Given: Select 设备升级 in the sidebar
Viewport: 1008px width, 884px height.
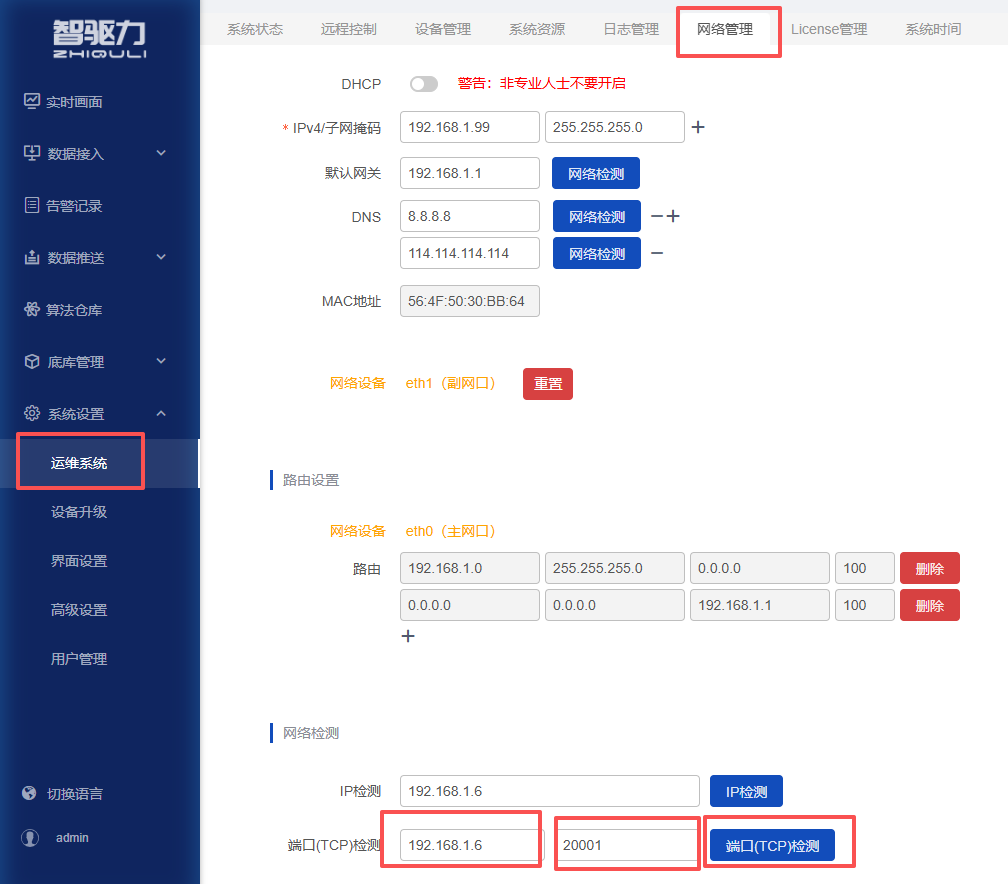Looking at the screenshot, I should (x=79, y=512).
